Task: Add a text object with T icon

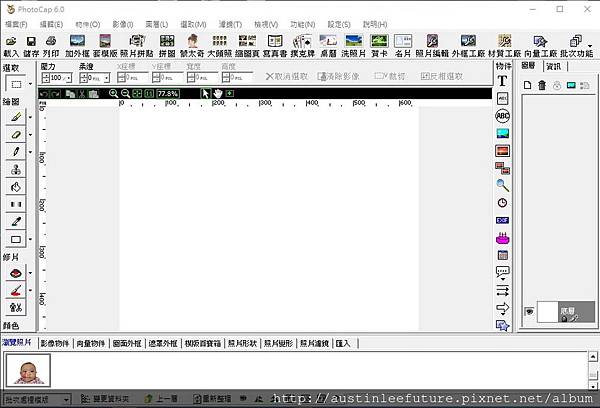Action: pyautogui.click(x=502, y=81)
